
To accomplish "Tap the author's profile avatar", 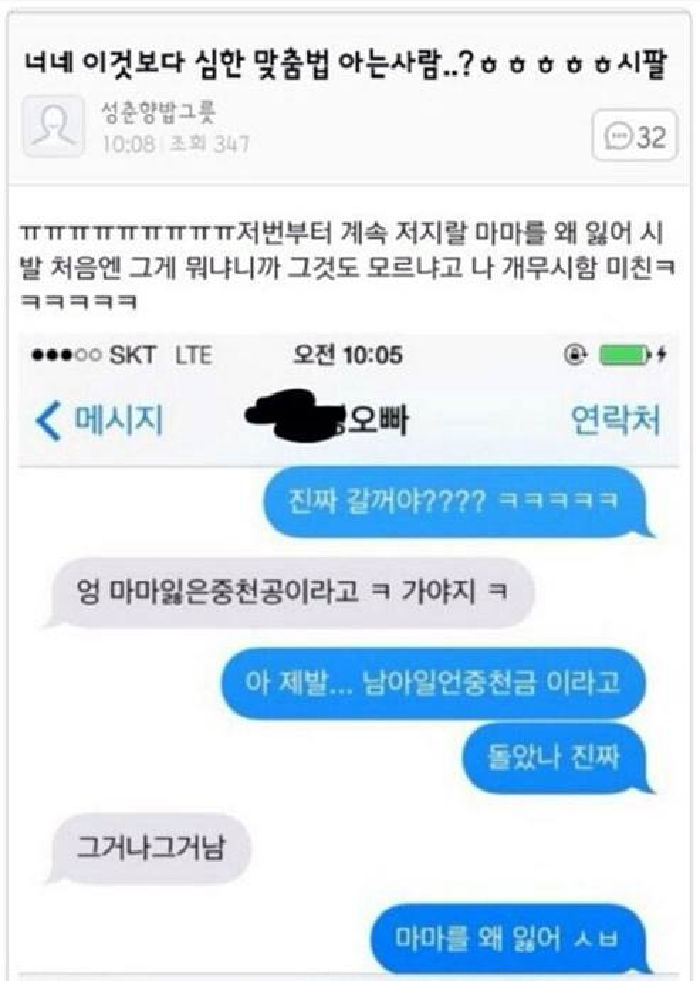I will coord(53,126).
